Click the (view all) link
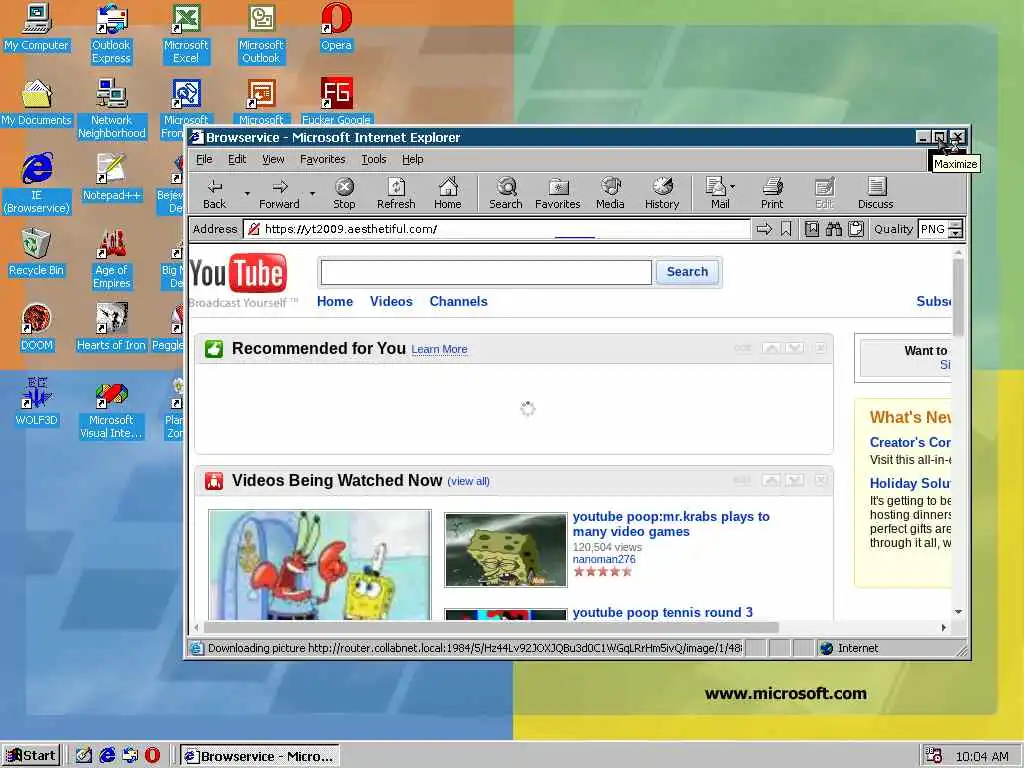This screenshot has width=1024, height=768. [x=468, y=481]
